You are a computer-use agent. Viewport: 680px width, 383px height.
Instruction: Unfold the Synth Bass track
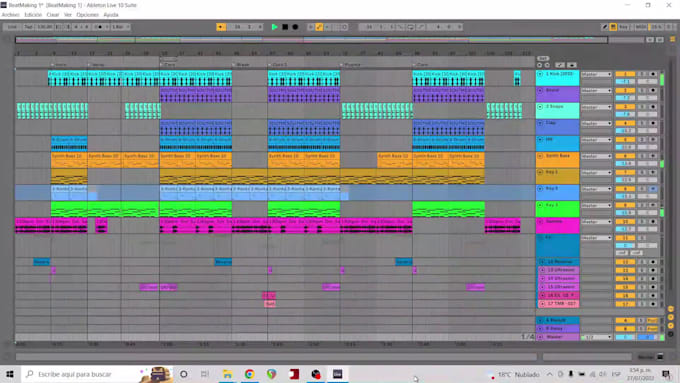540,156
